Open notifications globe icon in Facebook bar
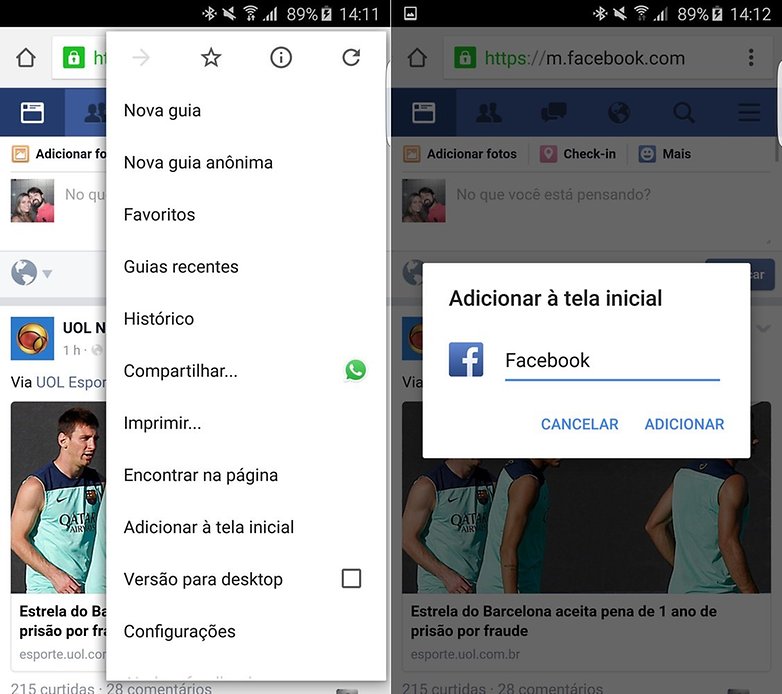Viewport: 782px width, 694px height. coord(619,113)
